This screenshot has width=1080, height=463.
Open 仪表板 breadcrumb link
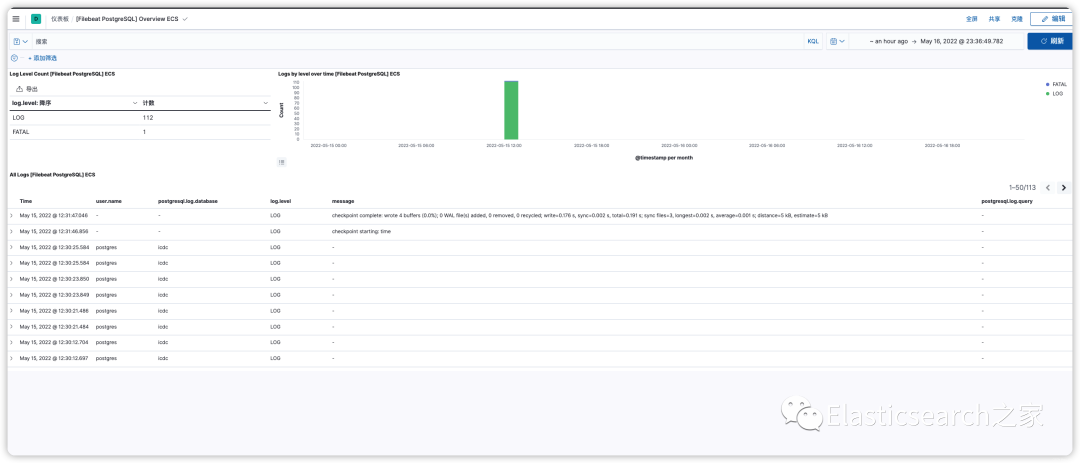59,19
